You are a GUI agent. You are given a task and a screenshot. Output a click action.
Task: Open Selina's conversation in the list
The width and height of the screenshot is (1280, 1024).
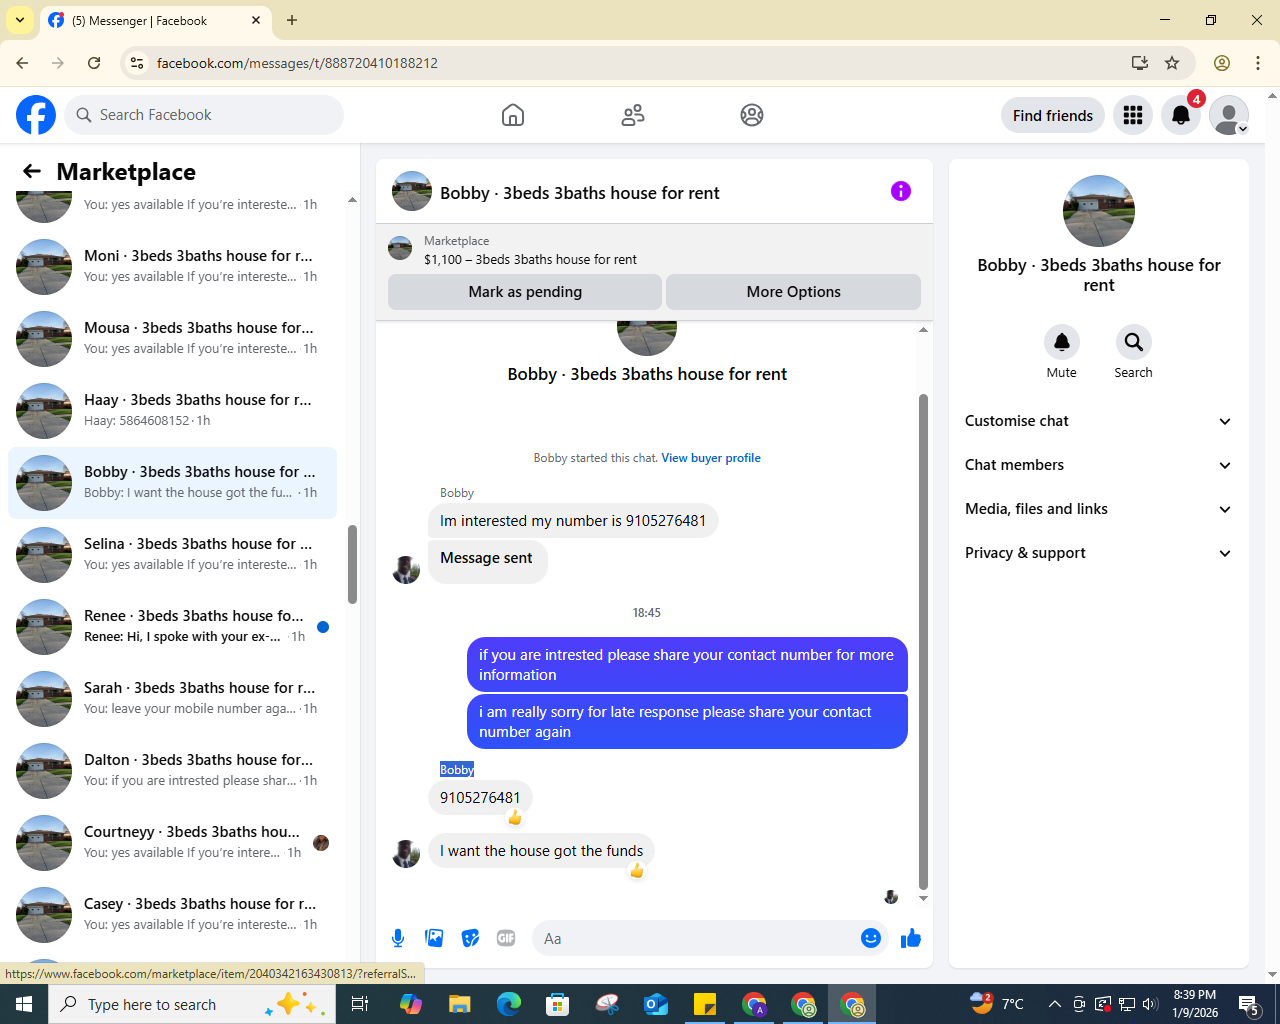point(172,555)
